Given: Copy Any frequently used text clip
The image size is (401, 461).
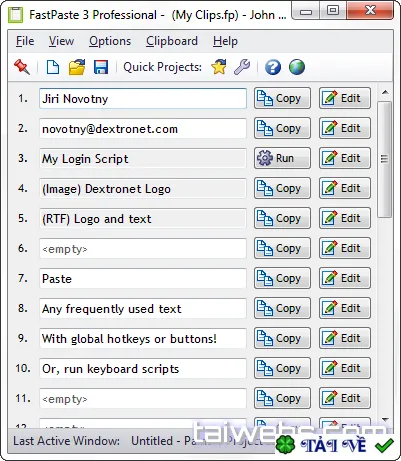Looking at the screenshot, I should tap(282, 308).
